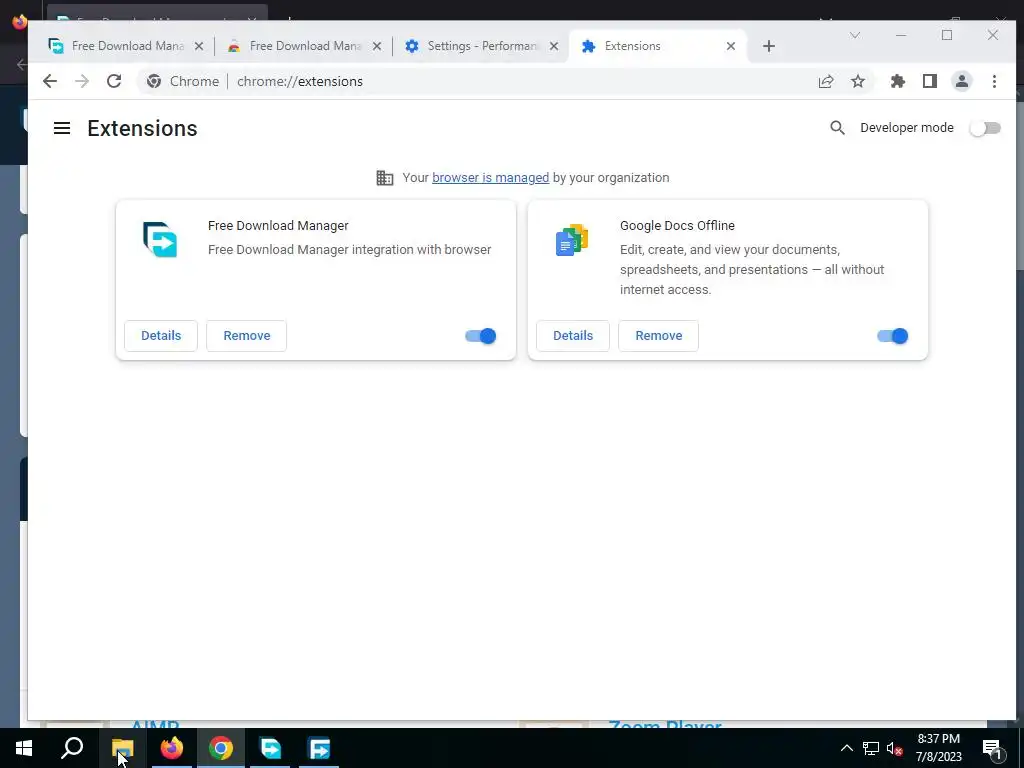
Task: Switch to Firefox in the taskbar
Action: (172, 748)
